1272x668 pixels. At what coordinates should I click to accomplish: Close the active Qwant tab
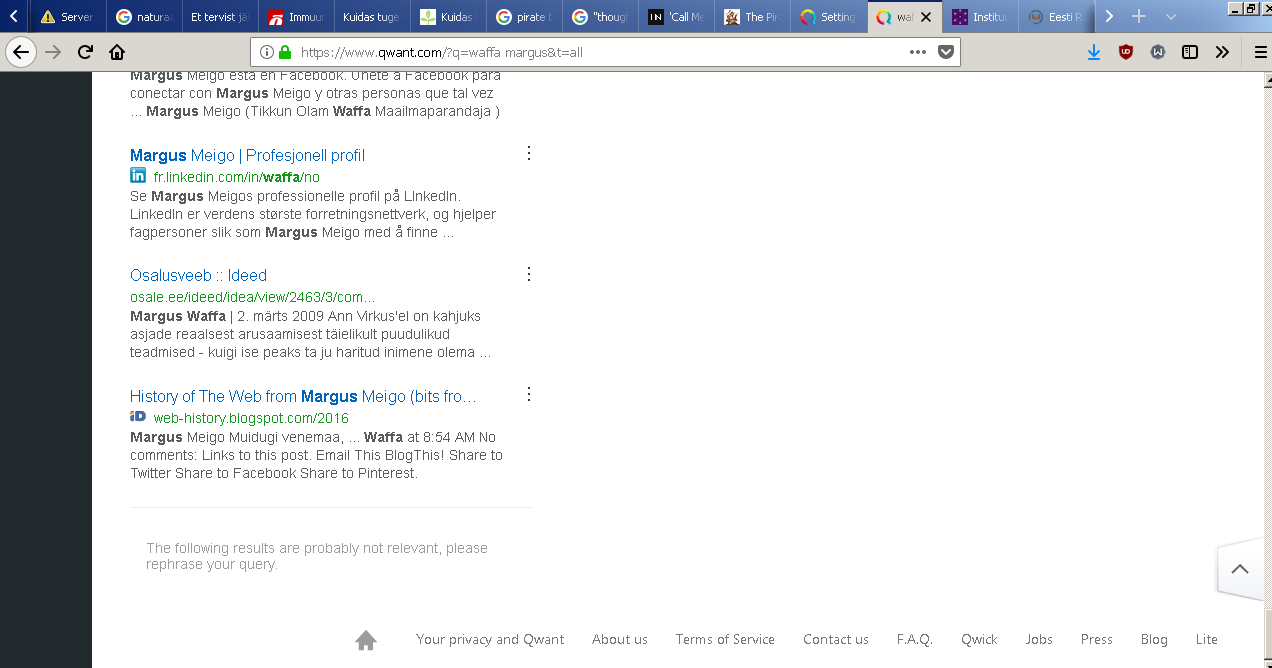coord(926,17)
